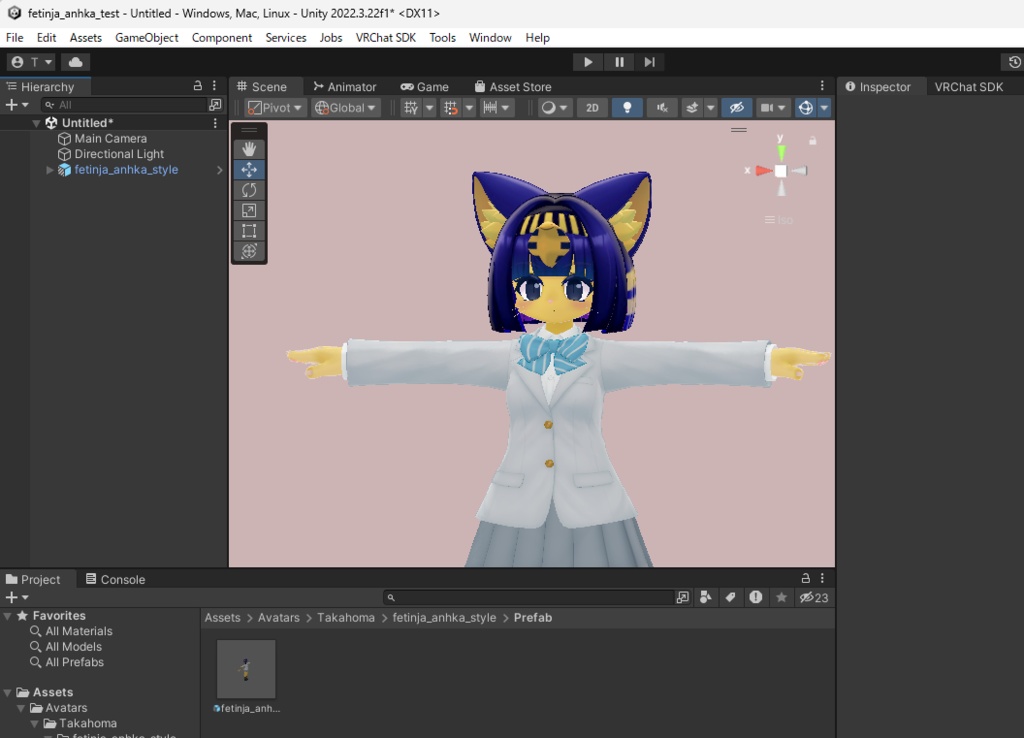Open the File menu

pos(14,38)
